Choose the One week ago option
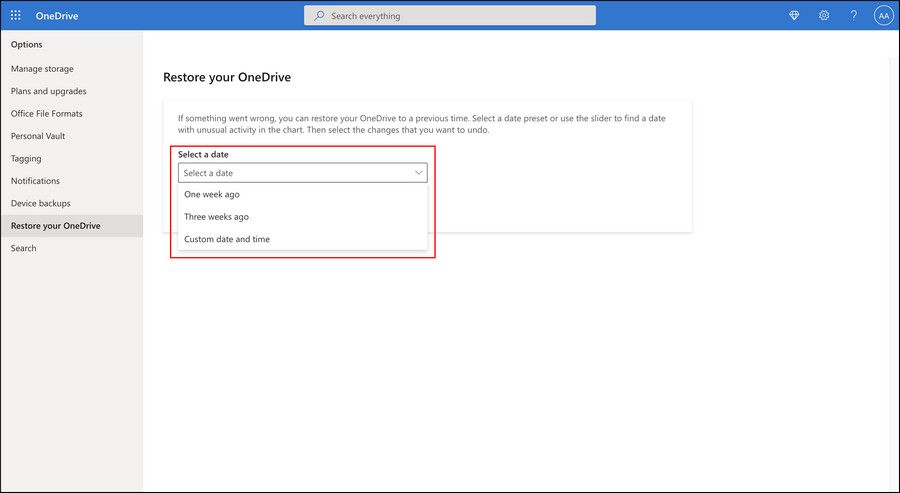The width and height of the screenshot is (900, 493). click(x=302, y=194)
